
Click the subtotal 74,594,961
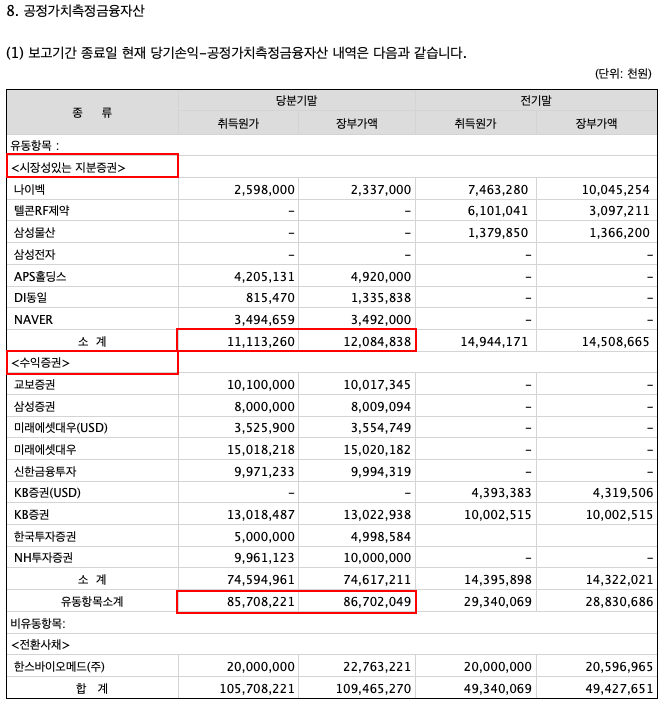point(260,580)
